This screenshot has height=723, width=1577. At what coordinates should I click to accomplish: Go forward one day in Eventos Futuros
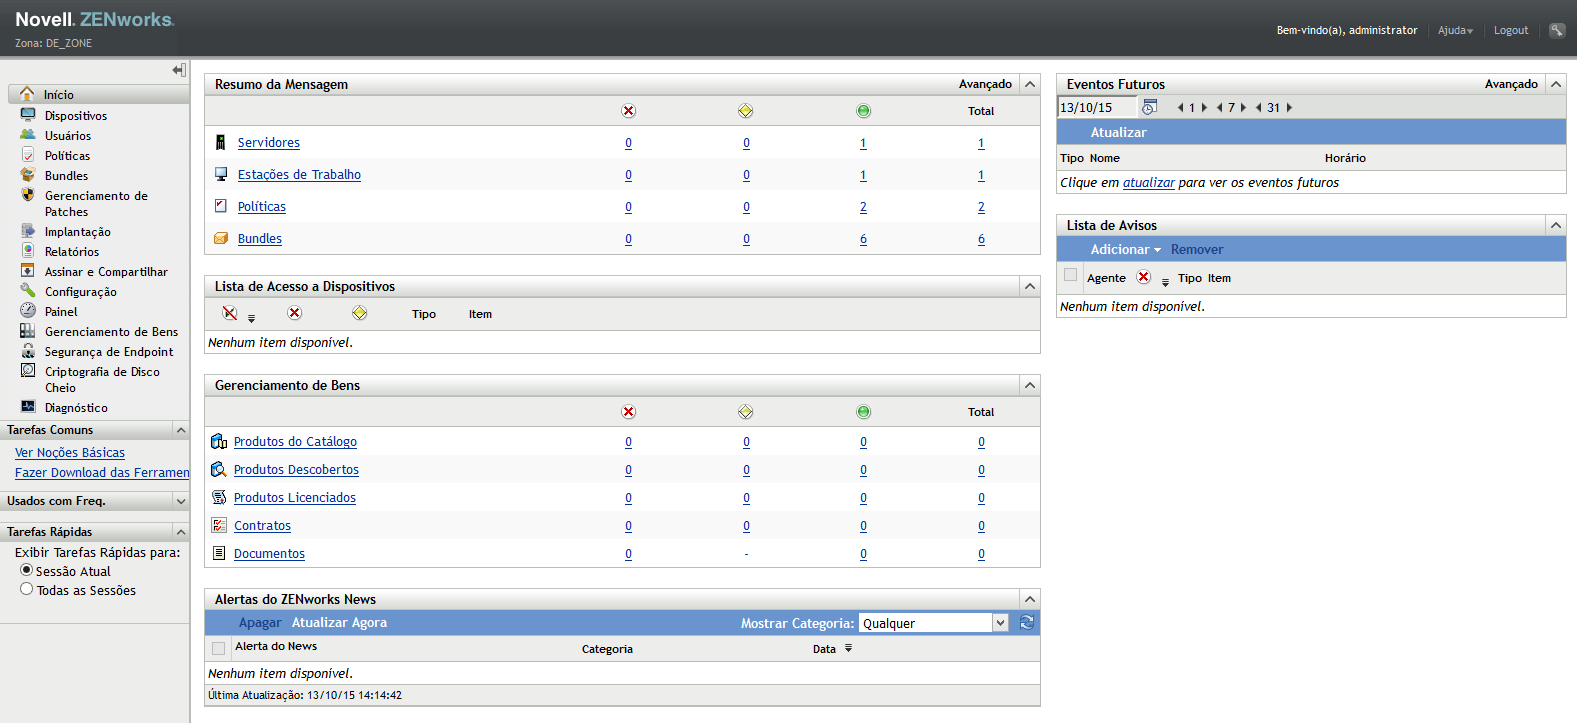pos(1204,107)
